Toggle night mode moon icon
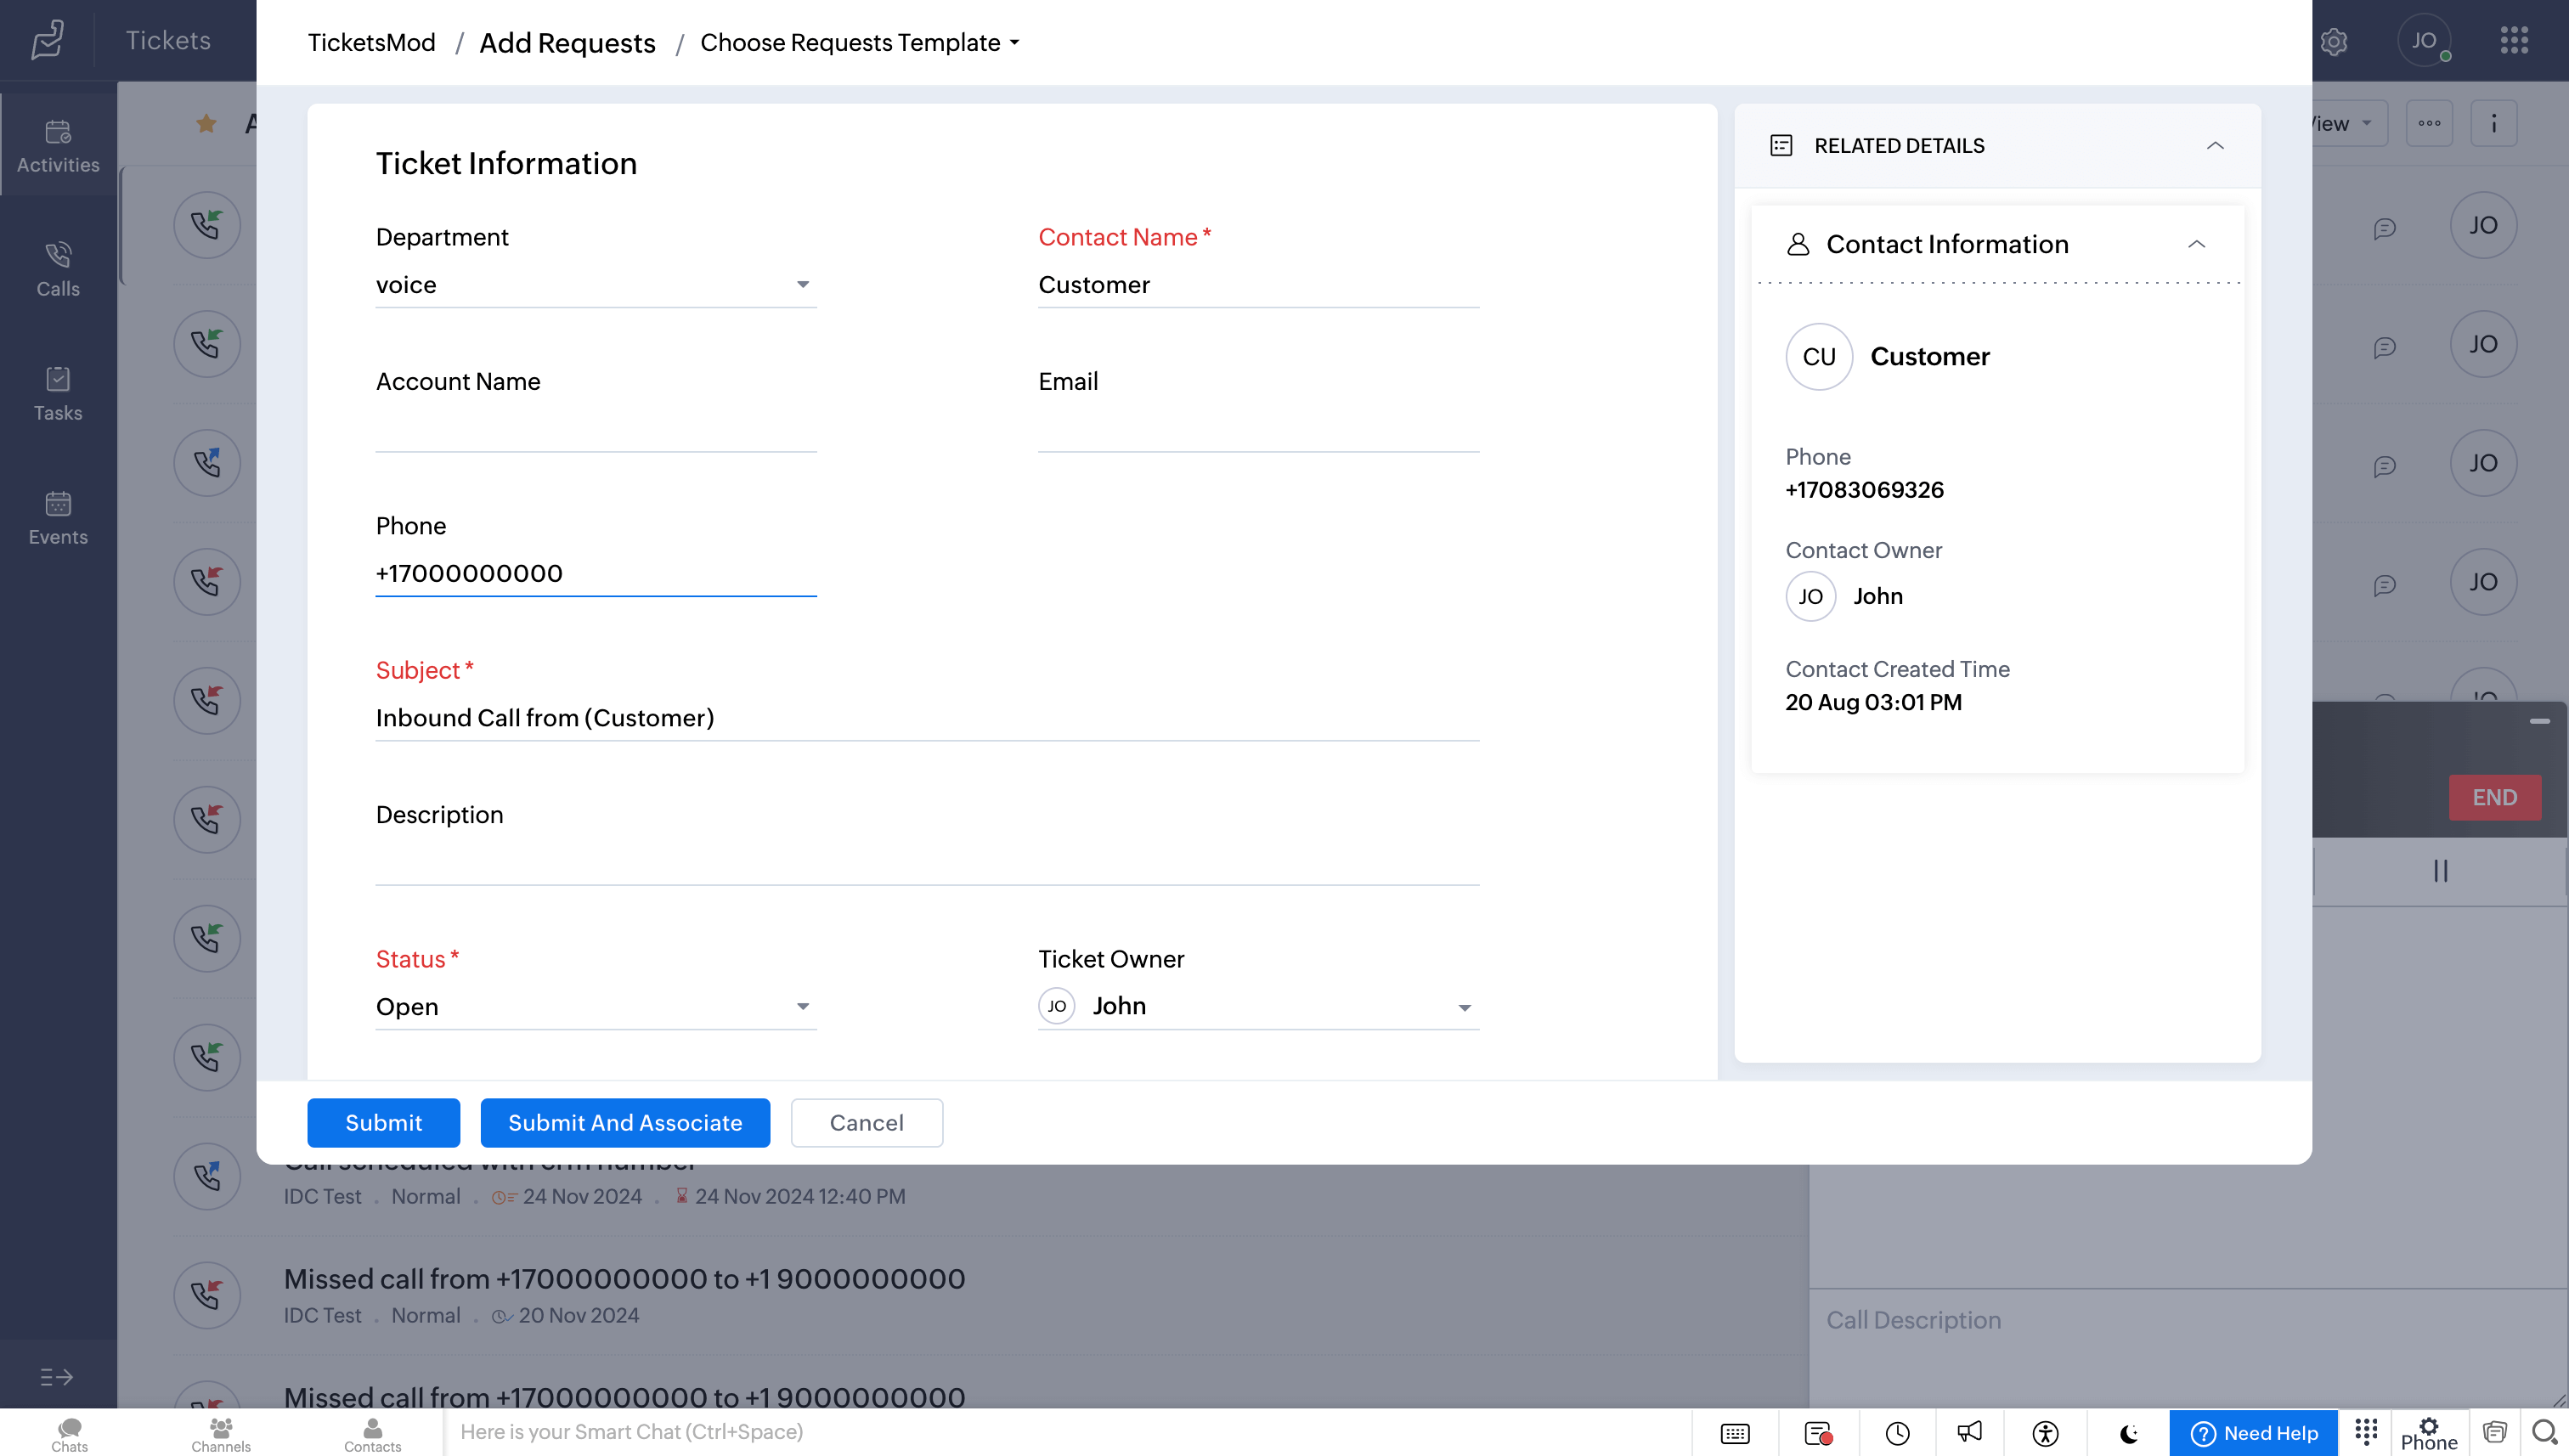 coord(2128,1433)
